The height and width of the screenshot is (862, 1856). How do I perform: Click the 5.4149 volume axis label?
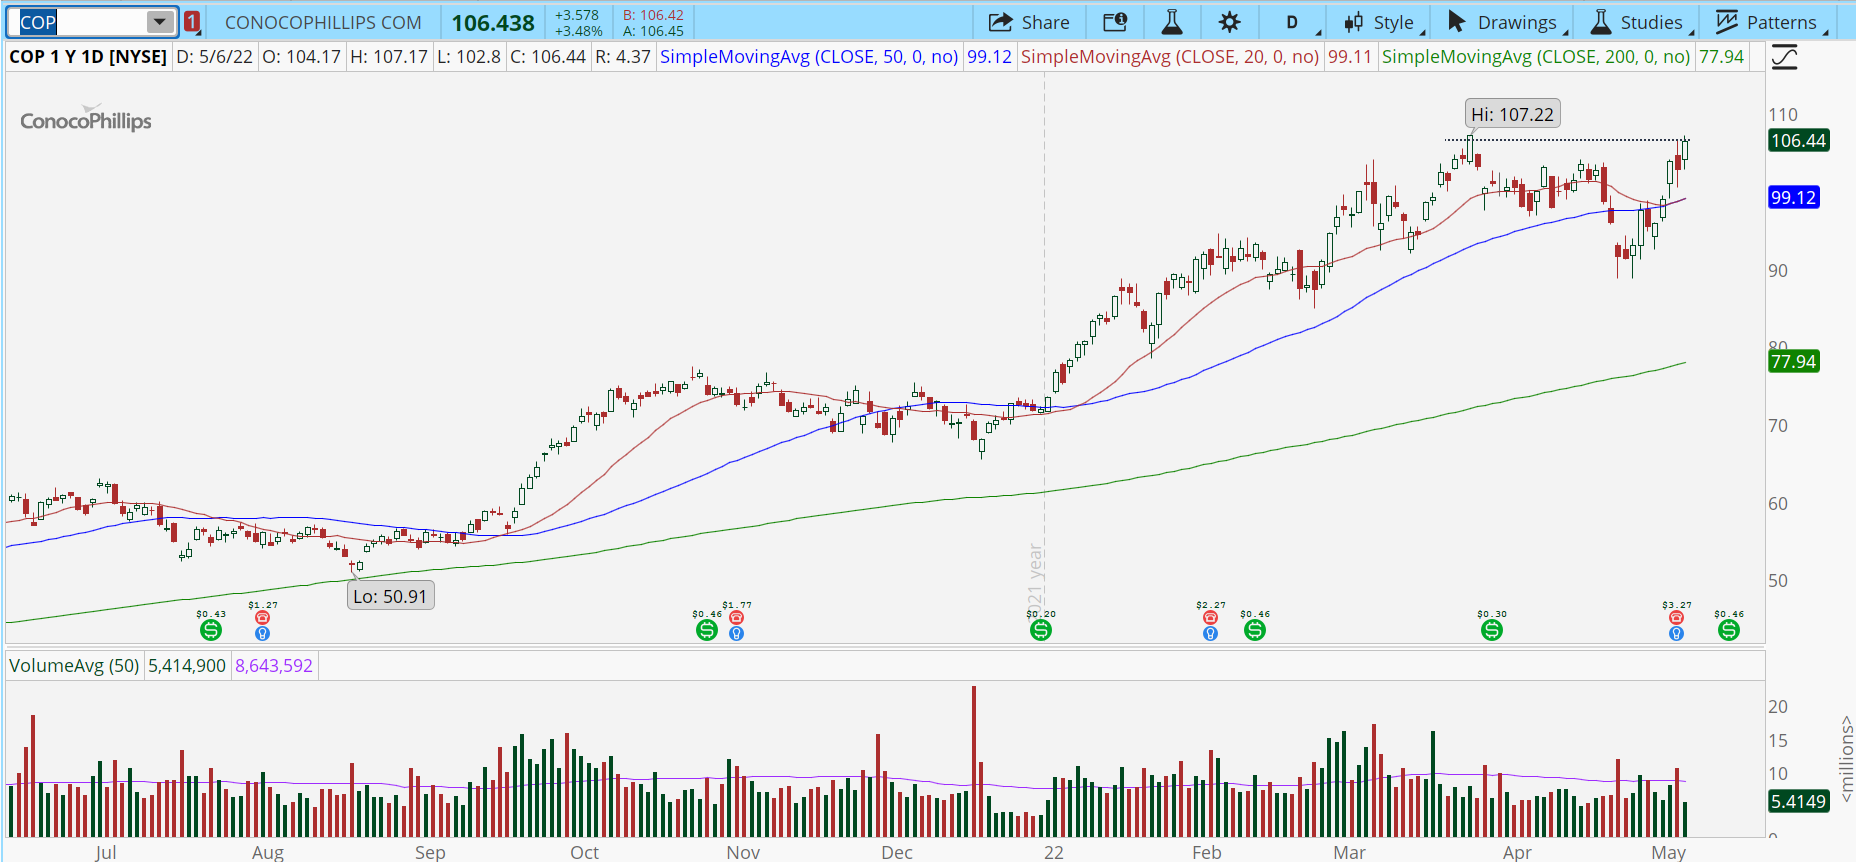[1798, 801]
